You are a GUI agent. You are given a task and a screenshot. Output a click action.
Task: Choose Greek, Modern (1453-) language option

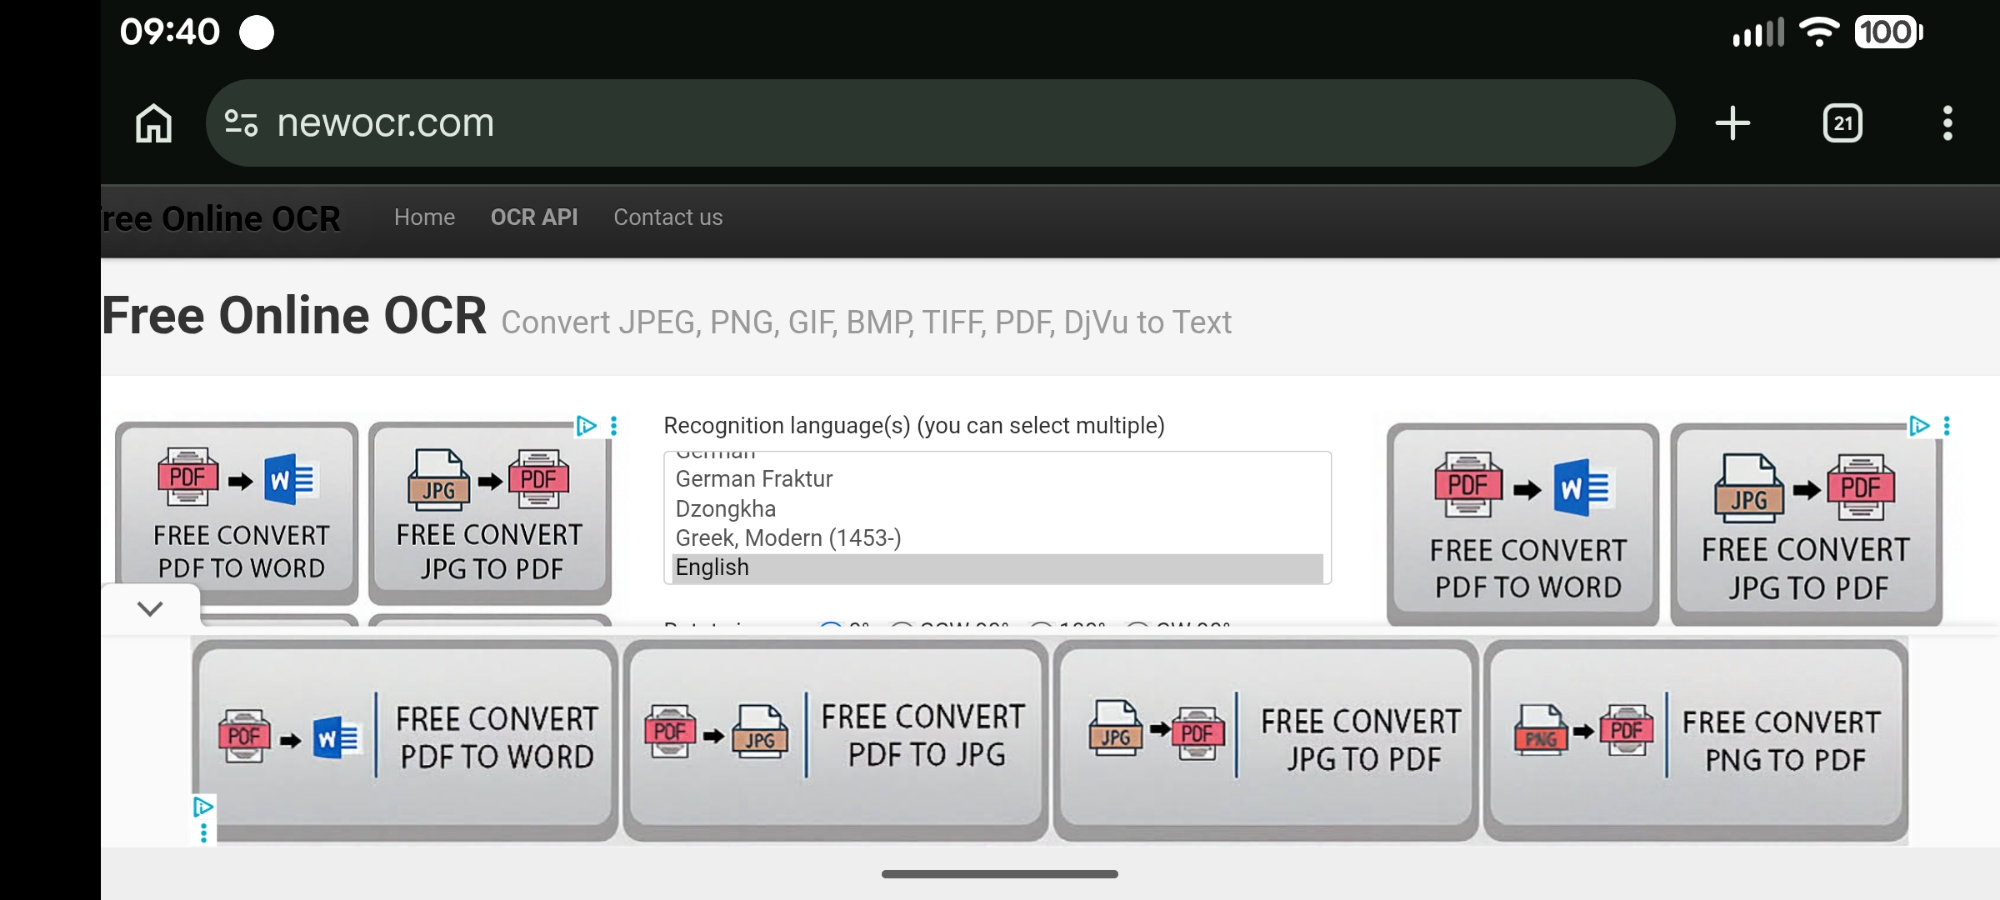pyautogui.click(x=788, y=538)
